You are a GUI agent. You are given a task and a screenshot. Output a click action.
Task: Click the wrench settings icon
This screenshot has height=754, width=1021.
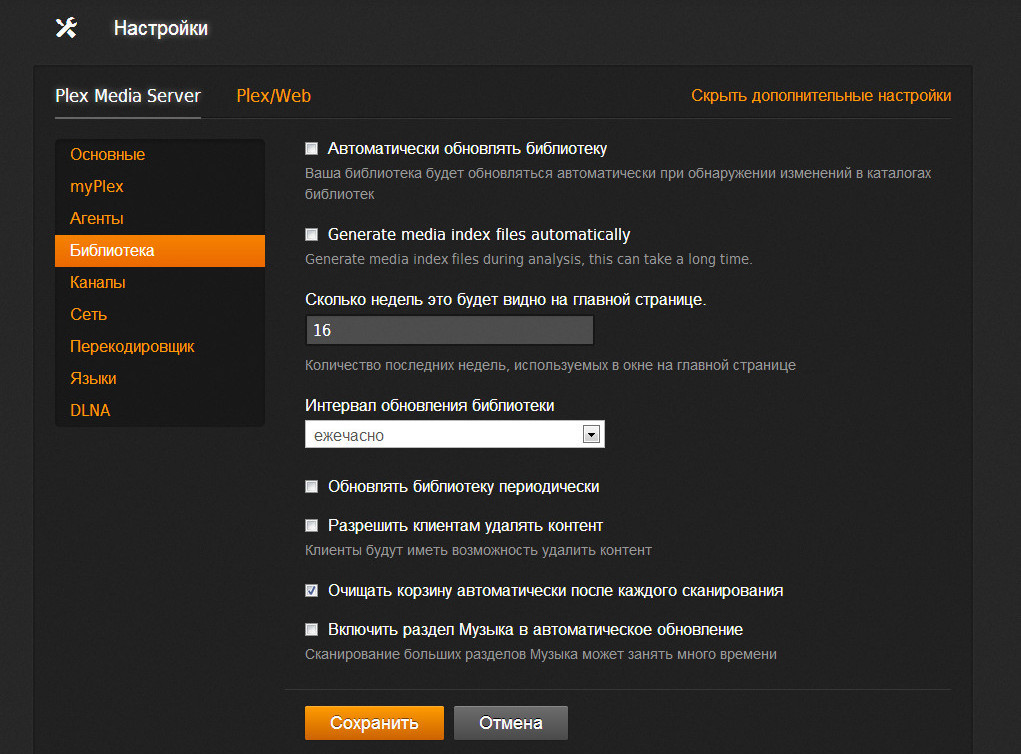pyautogui.click(x=66, y=28)
